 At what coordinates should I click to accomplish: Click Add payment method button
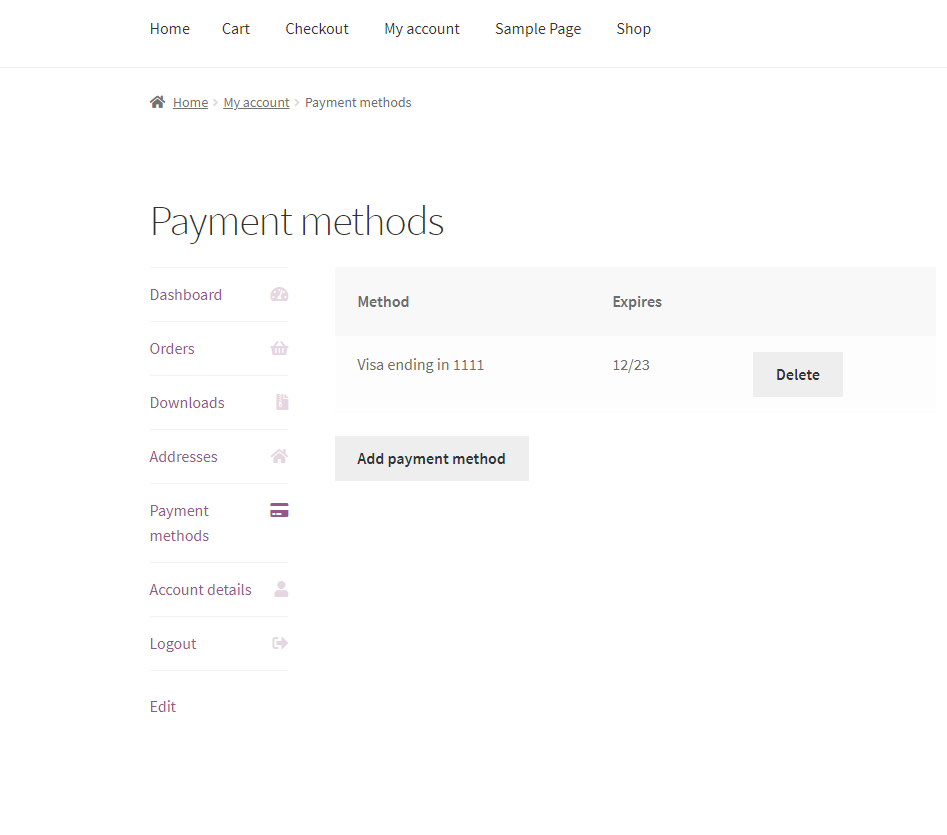pyautogui.click(x=432, y=459)
